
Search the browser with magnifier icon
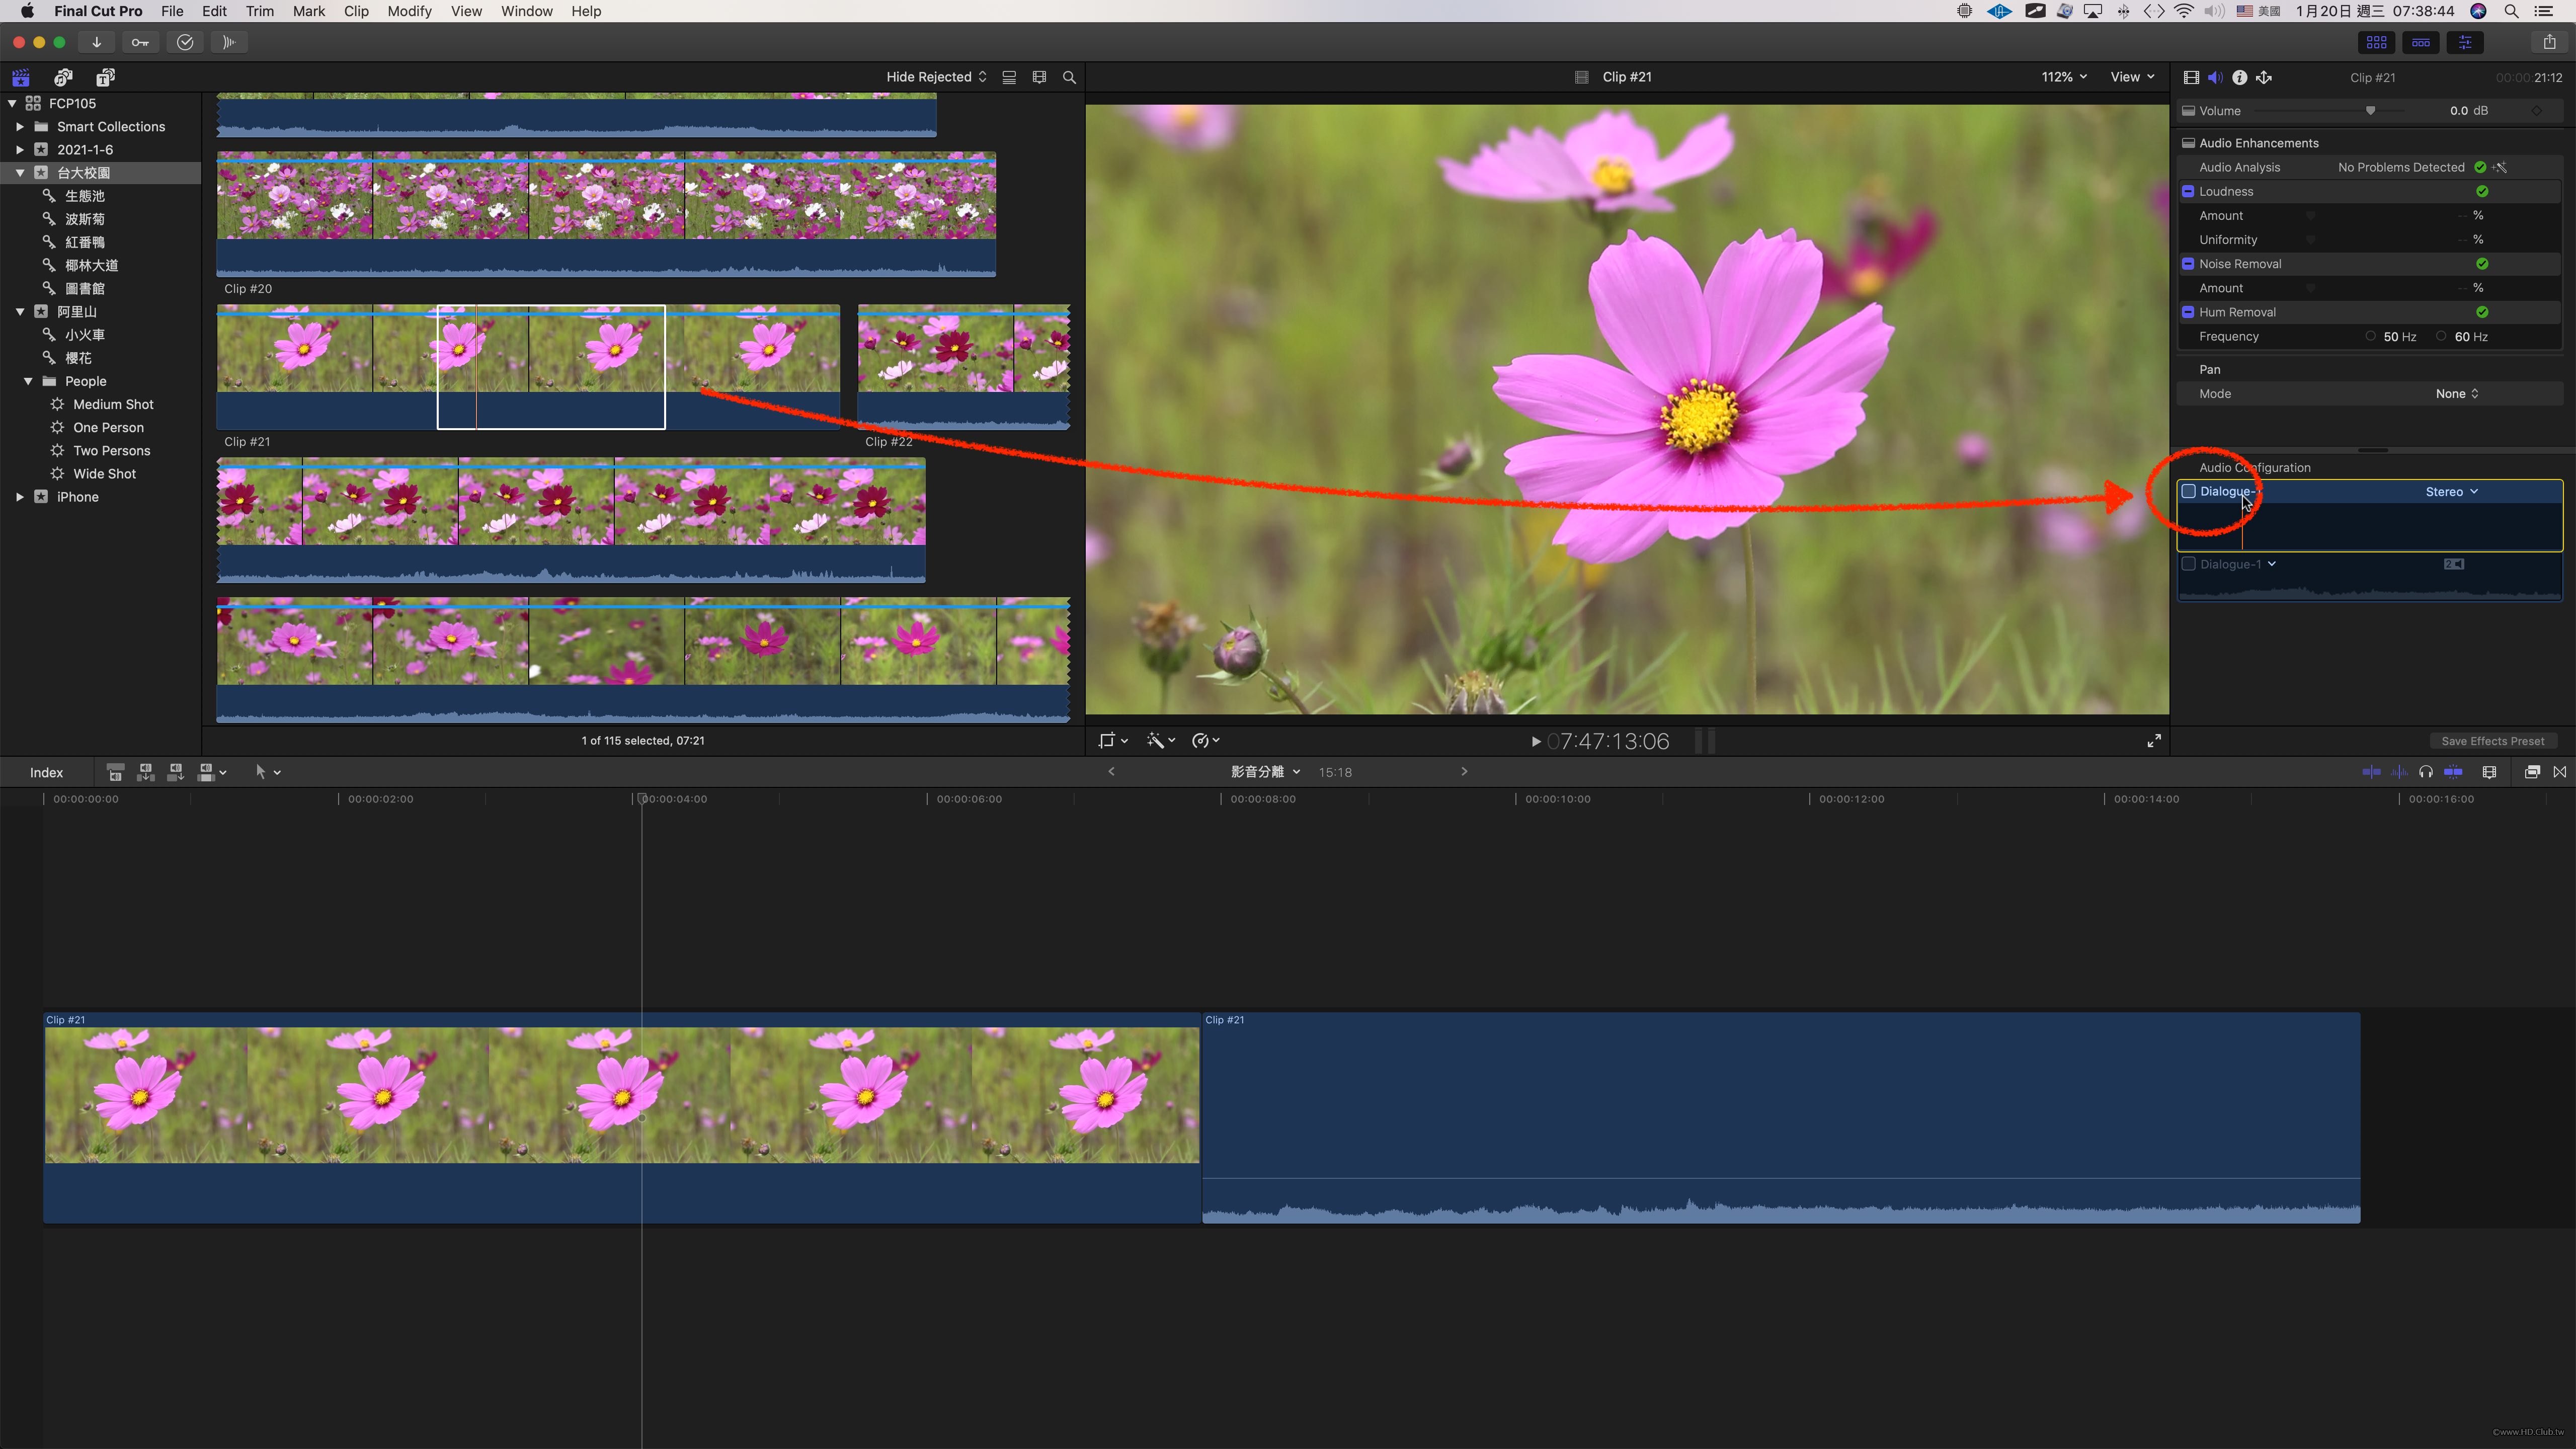coord(1069,77)
